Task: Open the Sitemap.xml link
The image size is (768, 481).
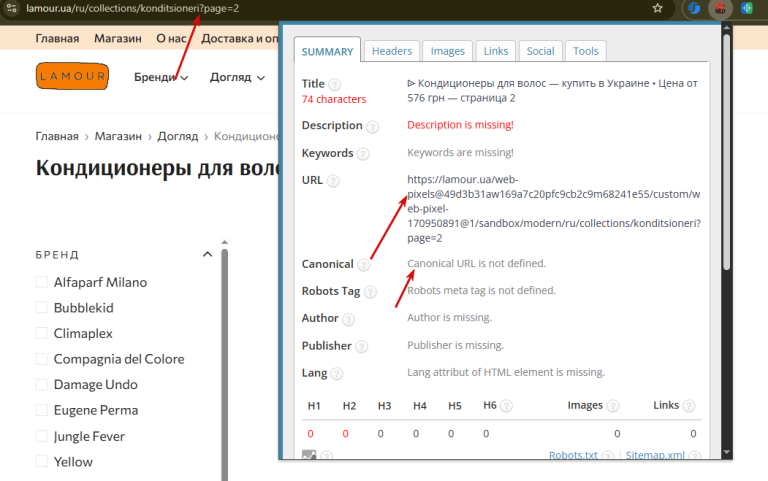Action: (x=655, y=455)
